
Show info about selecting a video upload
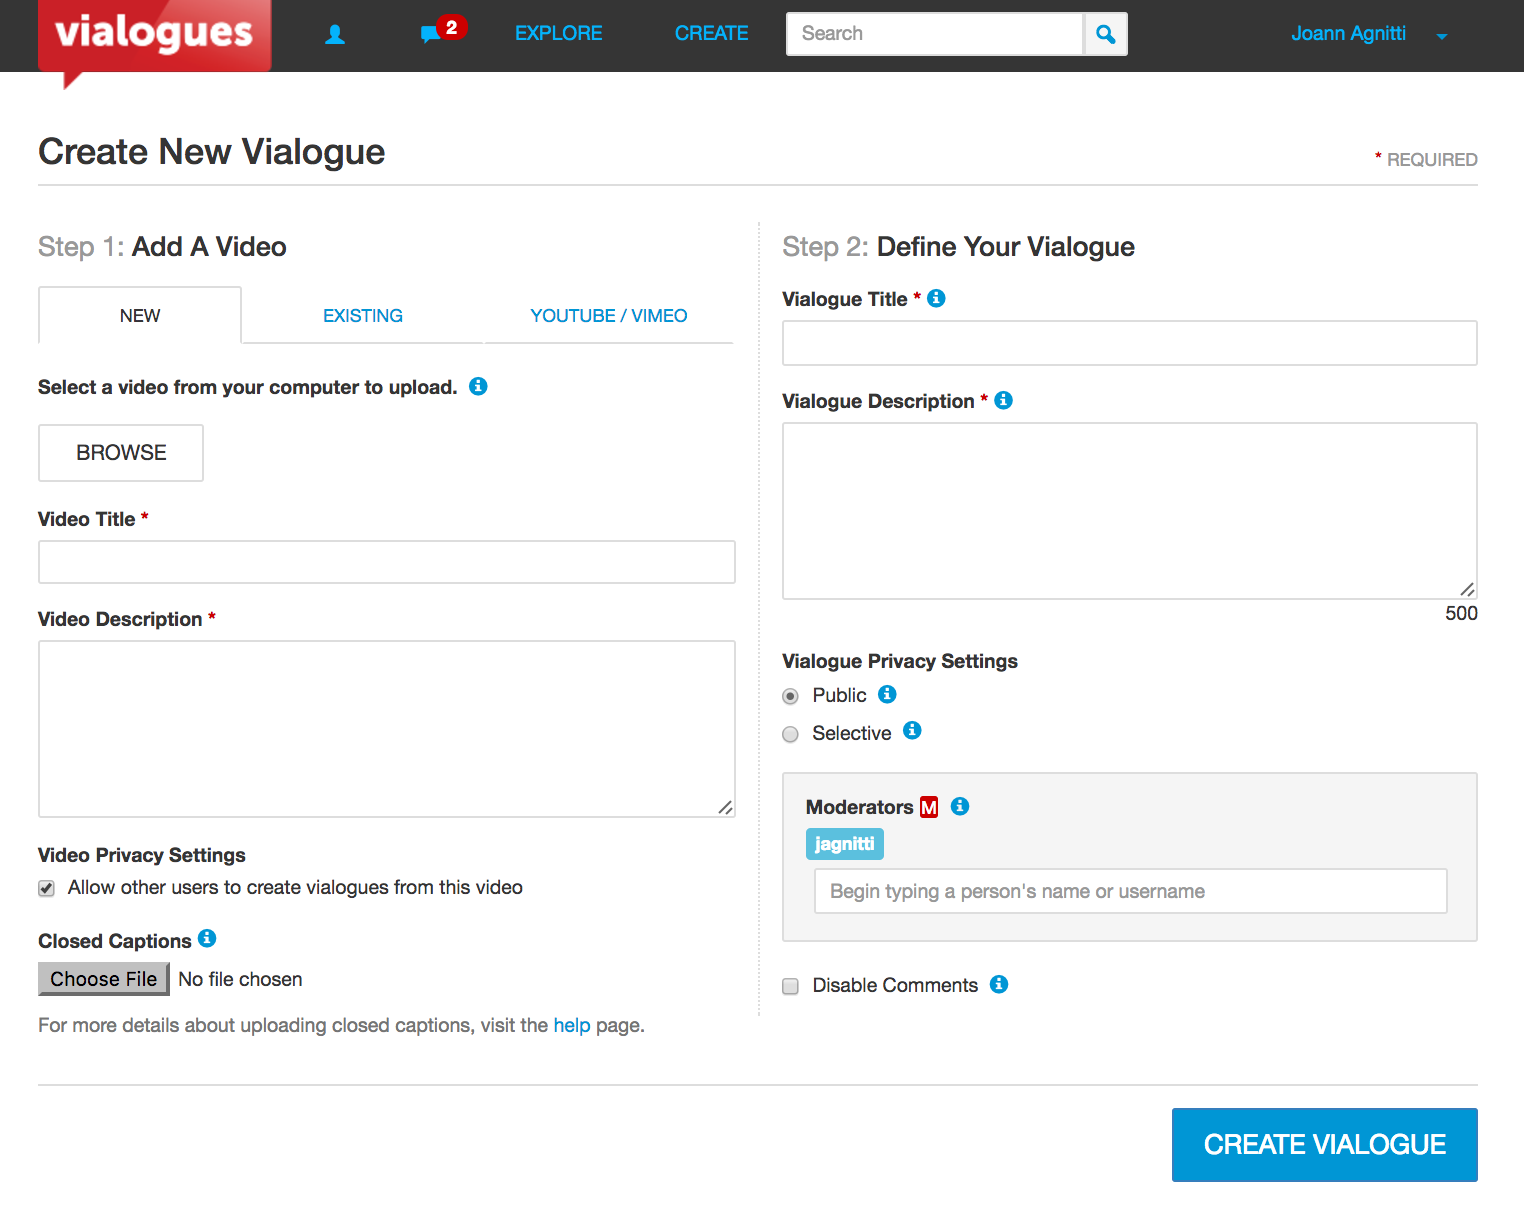tap(478, 386)
